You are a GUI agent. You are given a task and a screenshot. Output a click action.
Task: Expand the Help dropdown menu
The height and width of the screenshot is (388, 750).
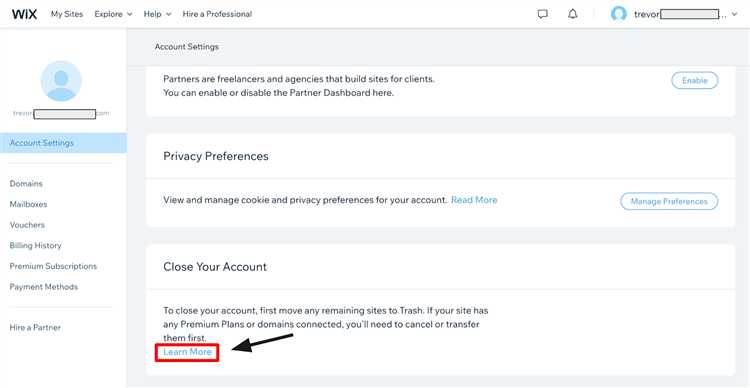pyautogui.click(x=157, y=14)
